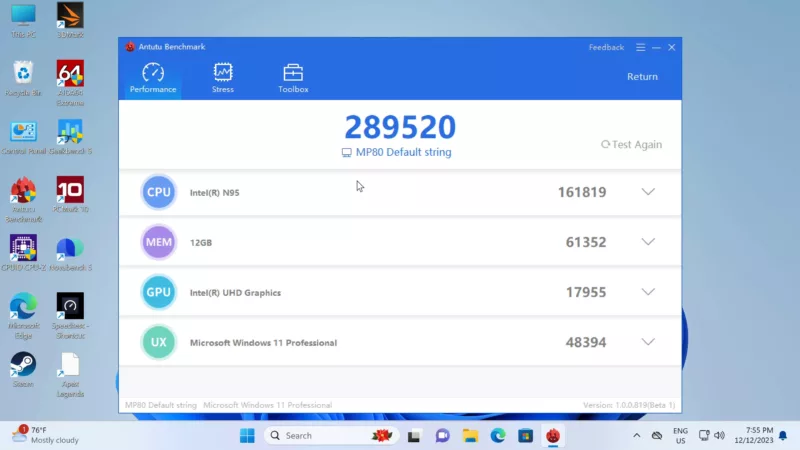Click the MP80 Default string device label
This screenshot has width=800, height=450.
tap(396, 152)
